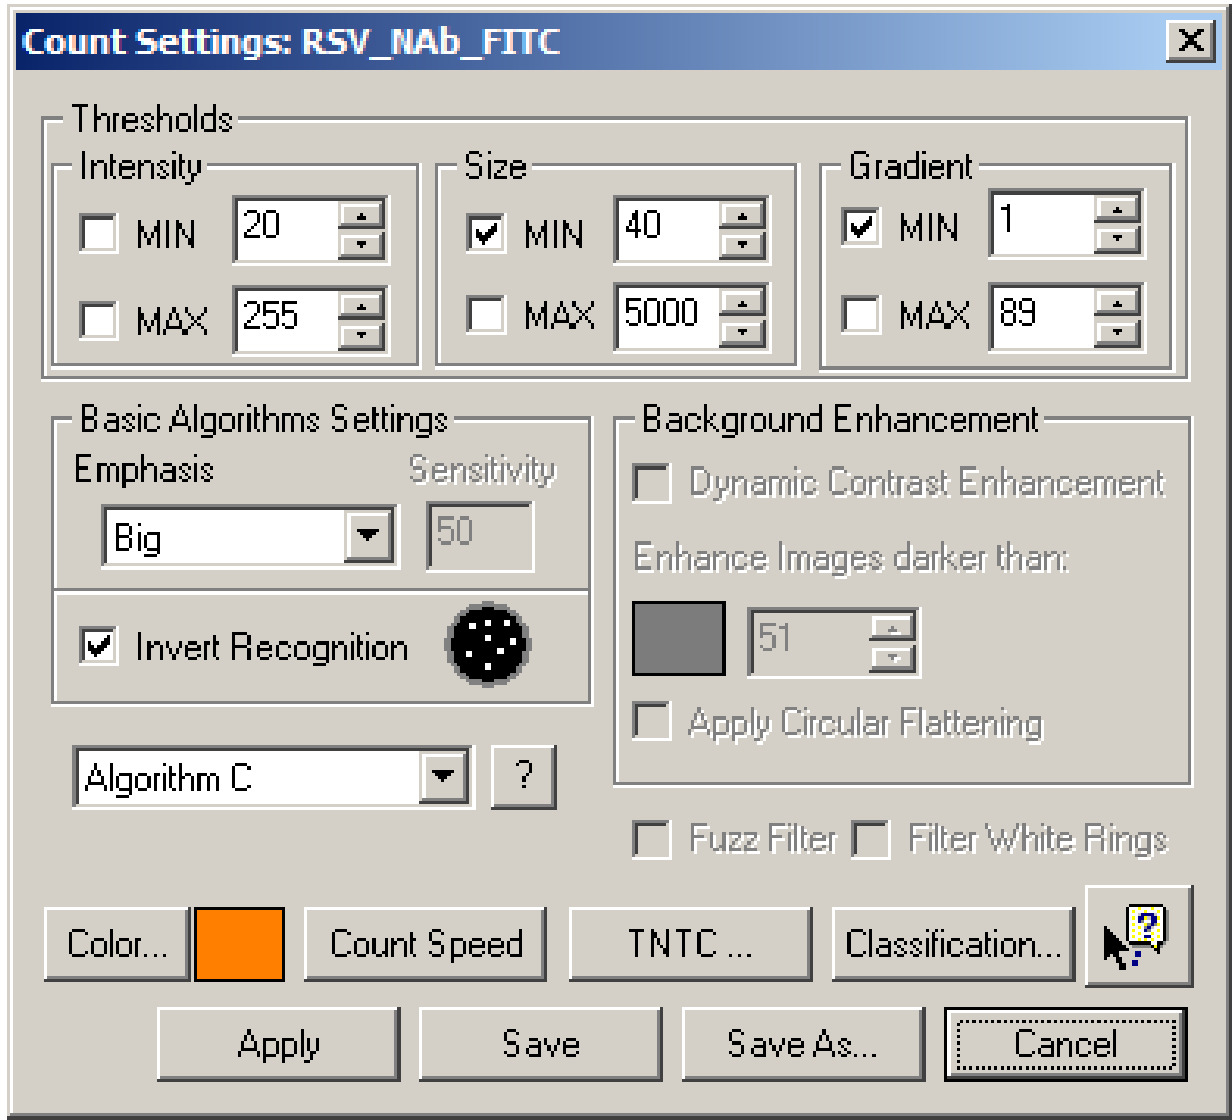Open the Classification... button
This screenshot has height=1120, width=1232.
click(x=954, y=944)
